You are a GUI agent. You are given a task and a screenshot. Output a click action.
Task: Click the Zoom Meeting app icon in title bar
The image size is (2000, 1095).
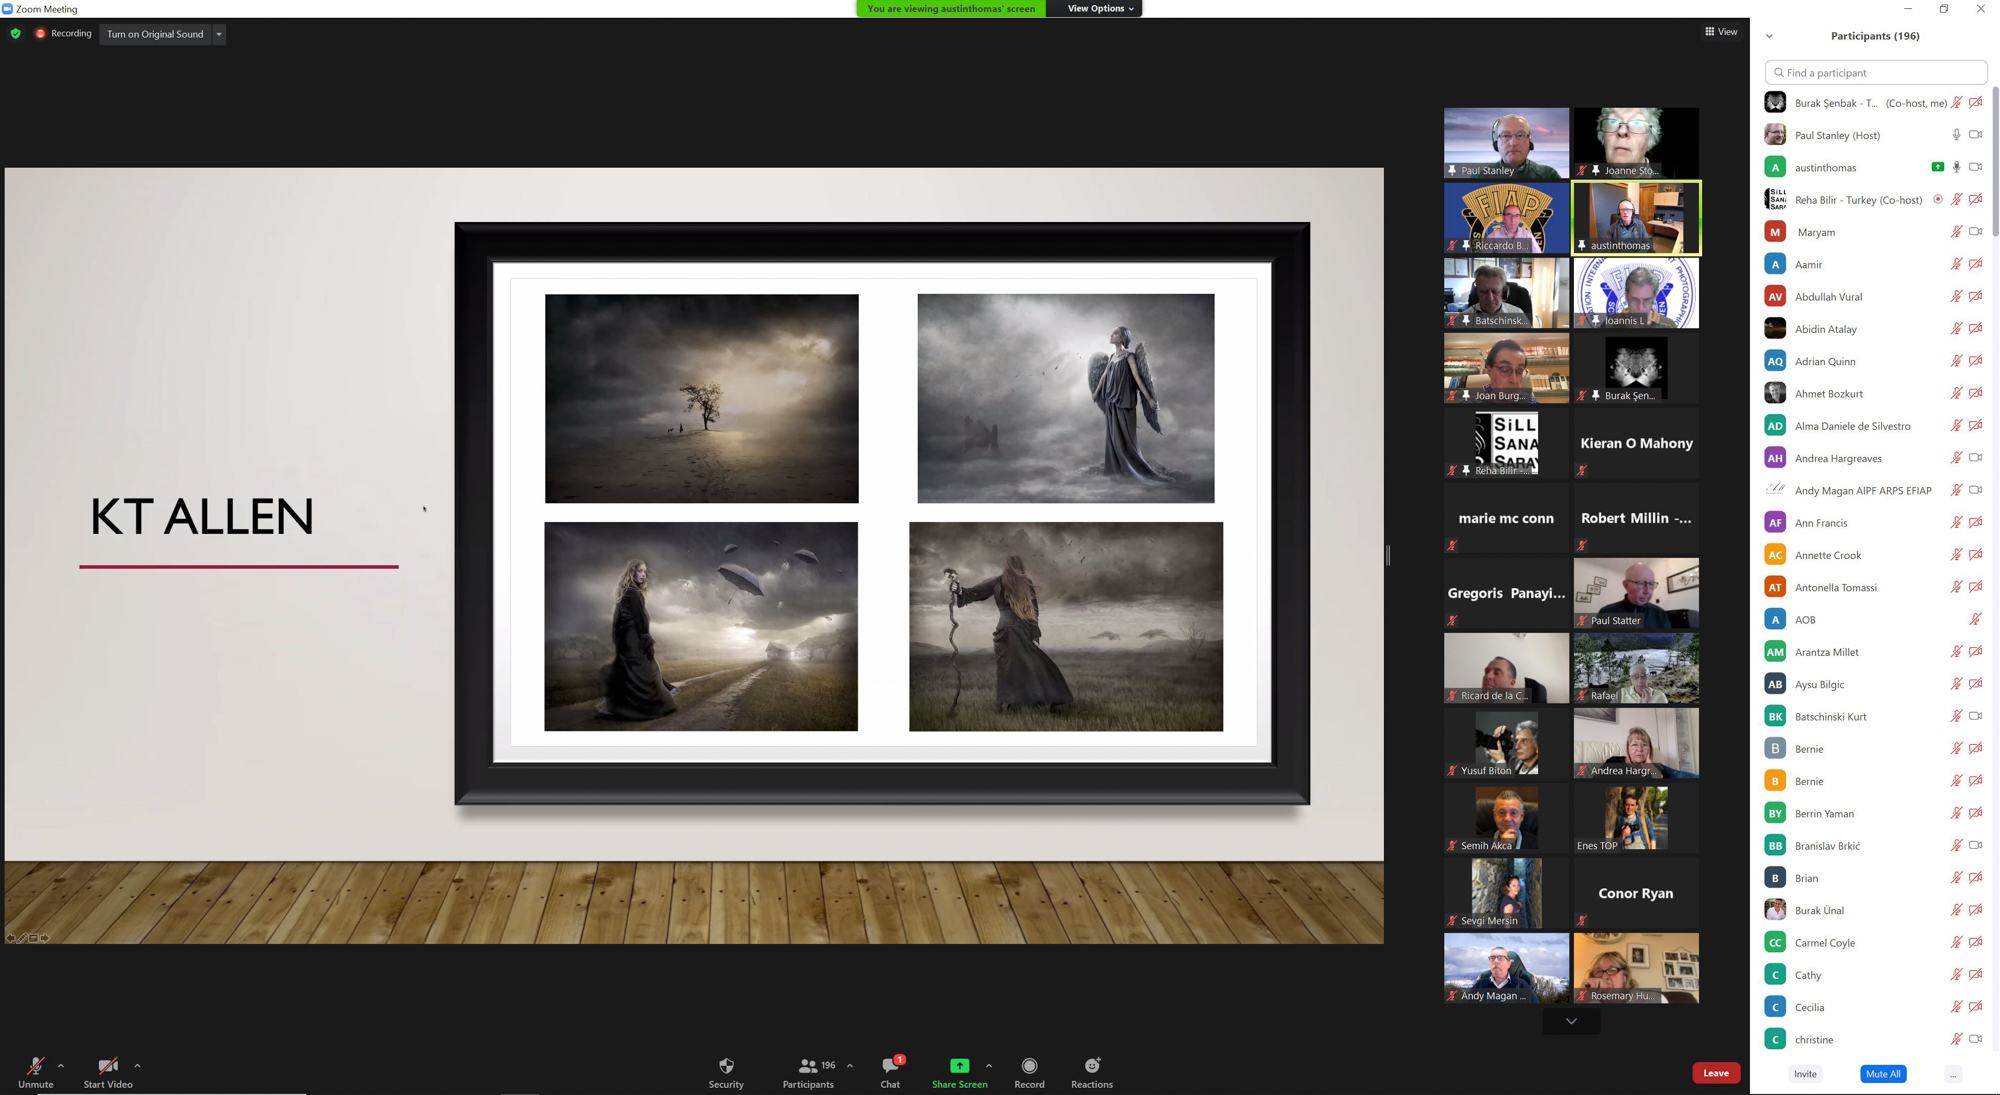click(x=7, y=9)
